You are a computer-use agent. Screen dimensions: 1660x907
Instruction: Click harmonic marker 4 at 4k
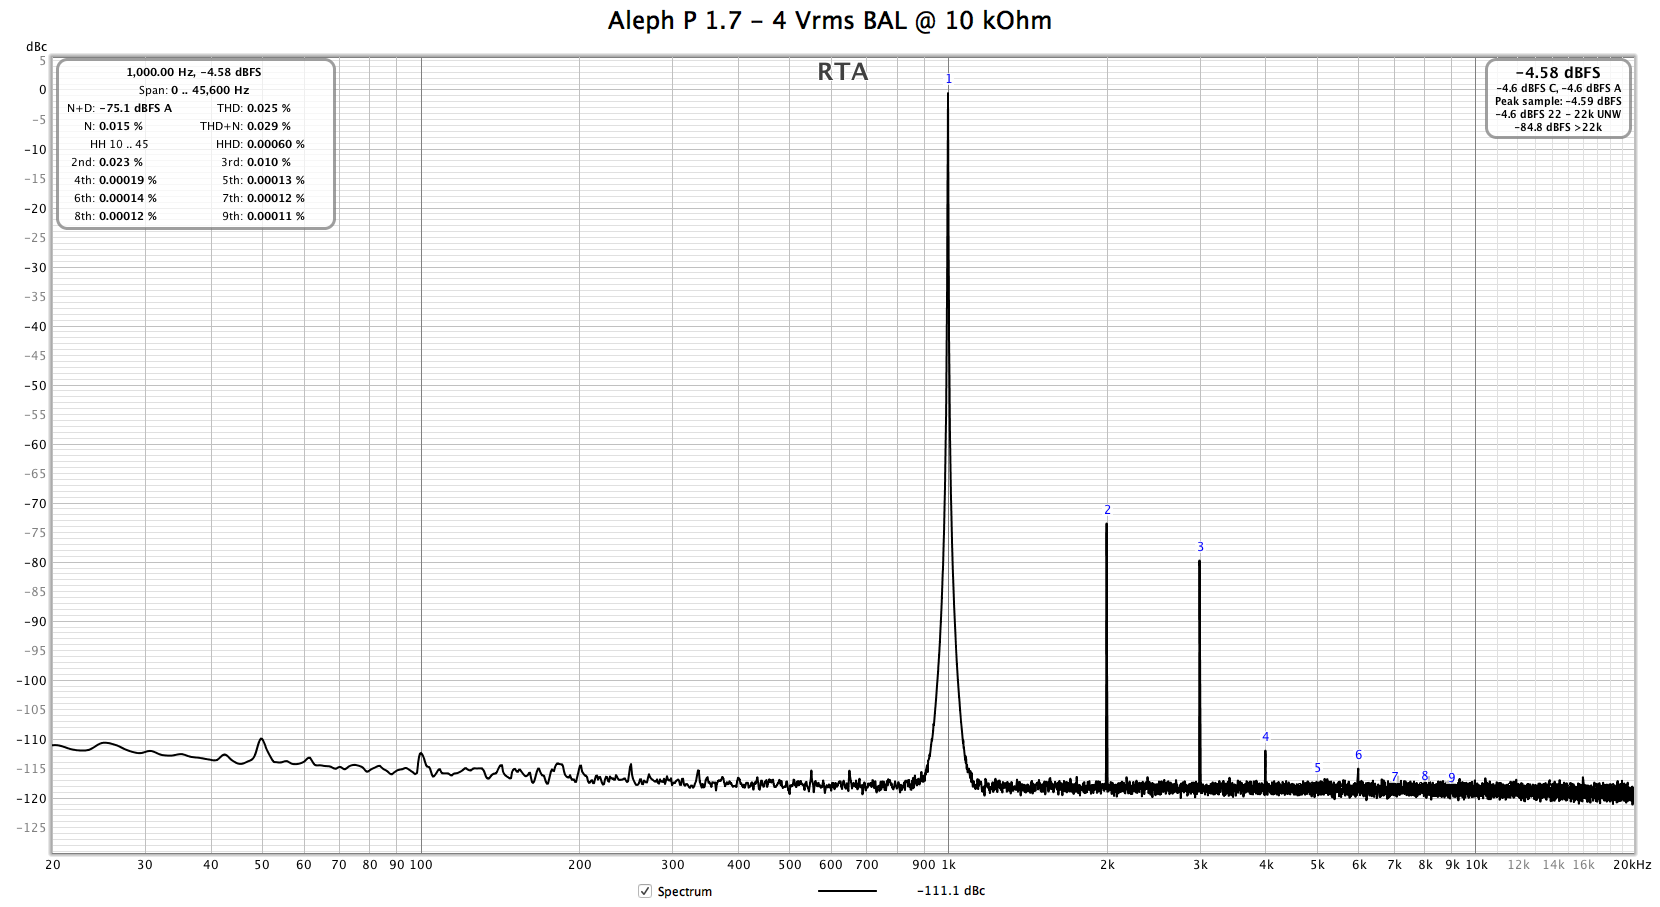1265,737
